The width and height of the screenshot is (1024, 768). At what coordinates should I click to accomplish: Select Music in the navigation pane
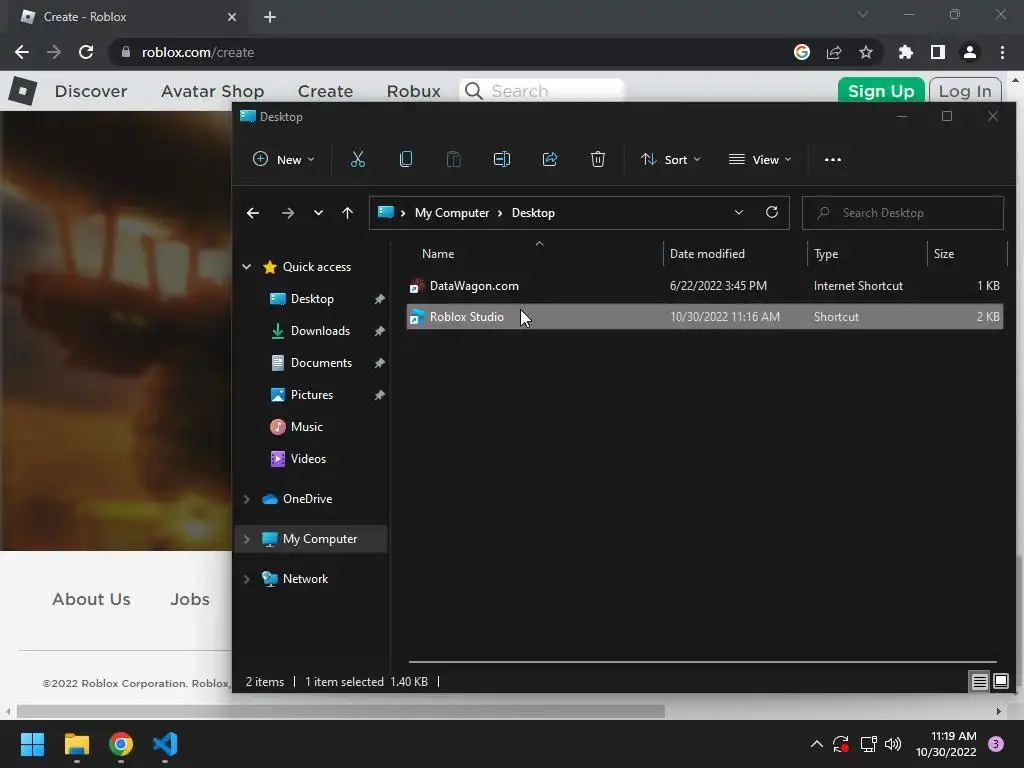point(306,427)
